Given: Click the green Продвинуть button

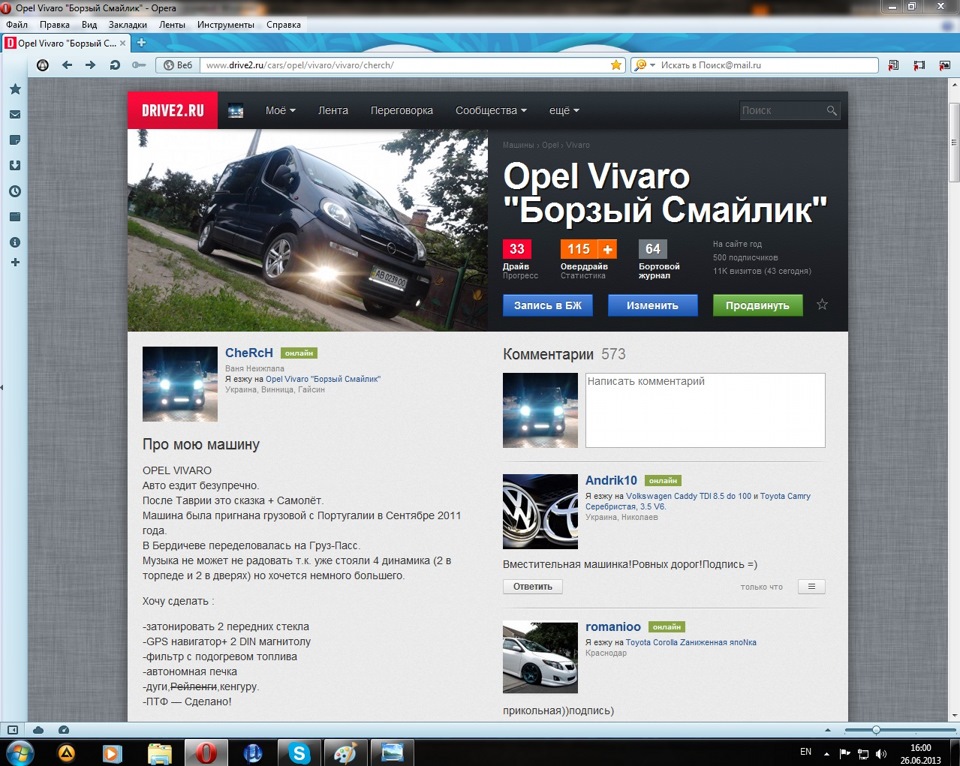Looking at the screenshot, I should click(x=757, y=305).
